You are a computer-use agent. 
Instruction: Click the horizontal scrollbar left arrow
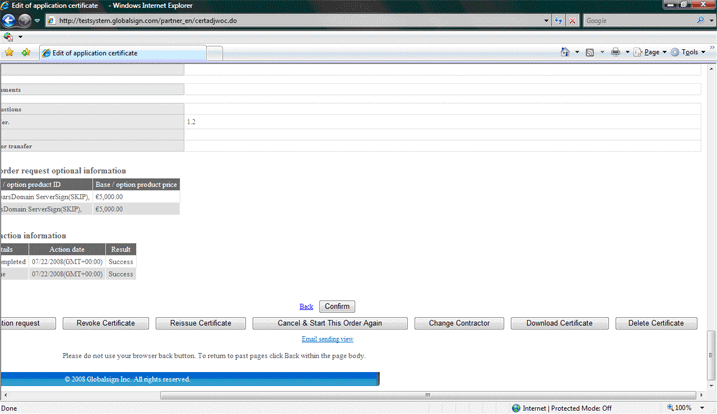tap(5, 395)
